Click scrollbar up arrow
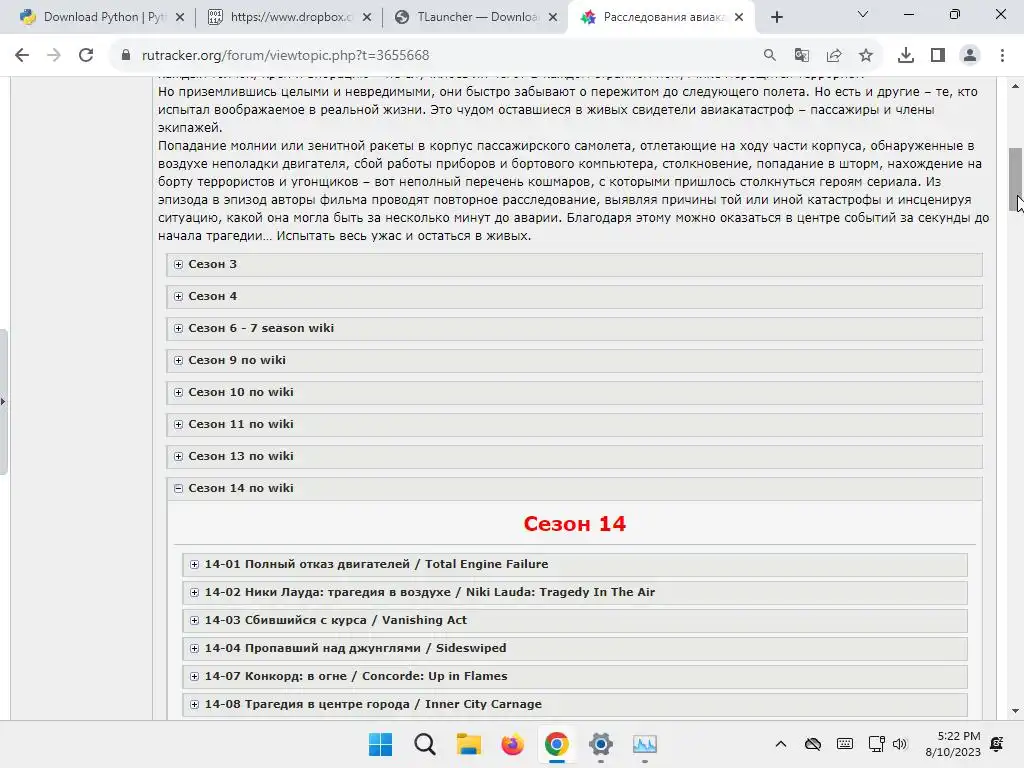The height and width of the screenshot is (768, 1024). [1016, 86]
